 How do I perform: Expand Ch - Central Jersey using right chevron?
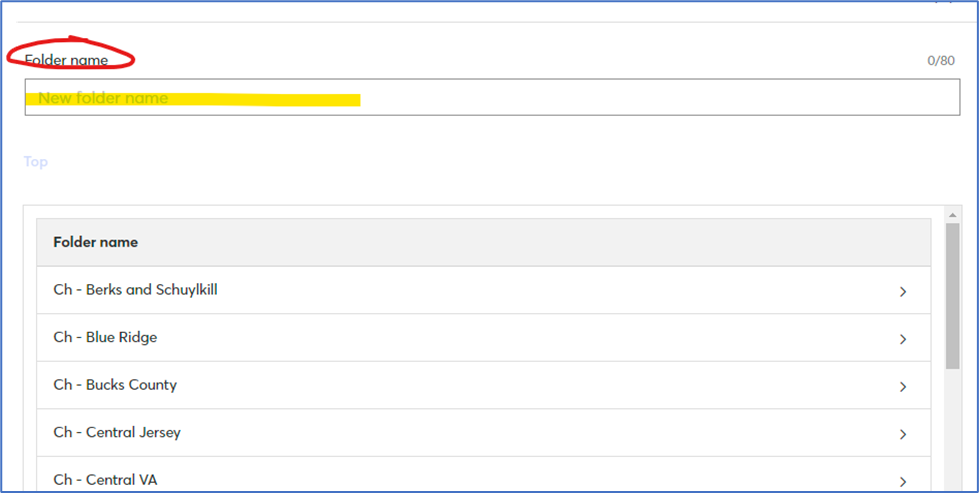(902, 434)
